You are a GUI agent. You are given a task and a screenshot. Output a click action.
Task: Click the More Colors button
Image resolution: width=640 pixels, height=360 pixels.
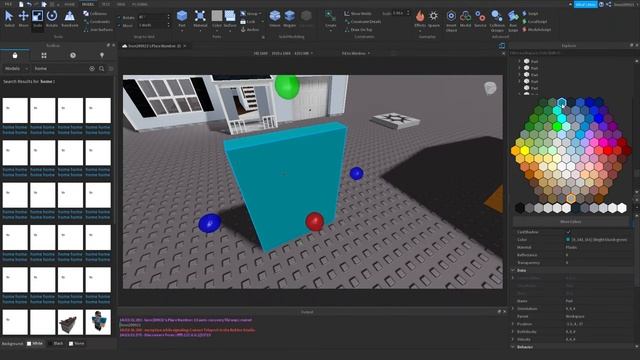click(x=571, y=222)
